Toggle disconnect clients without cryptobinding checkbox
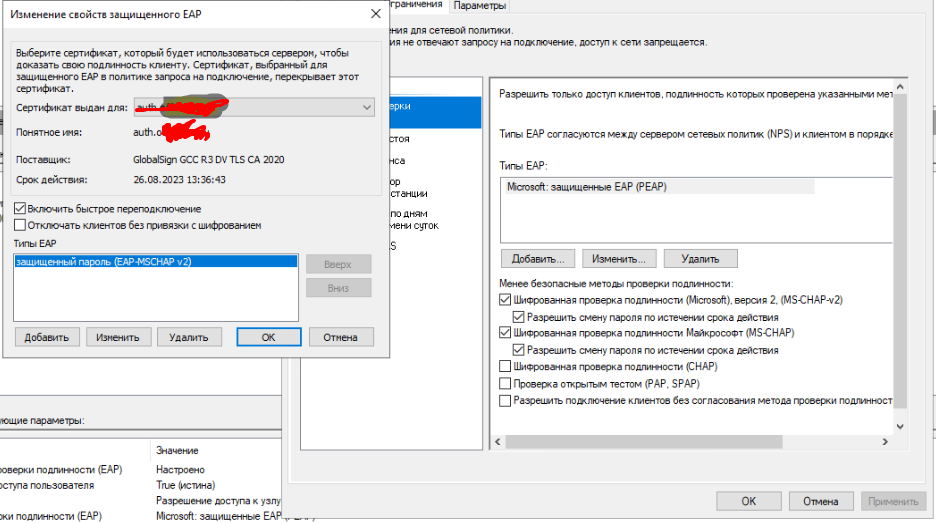This screenshot has height=523, width=936. point(20,225)
